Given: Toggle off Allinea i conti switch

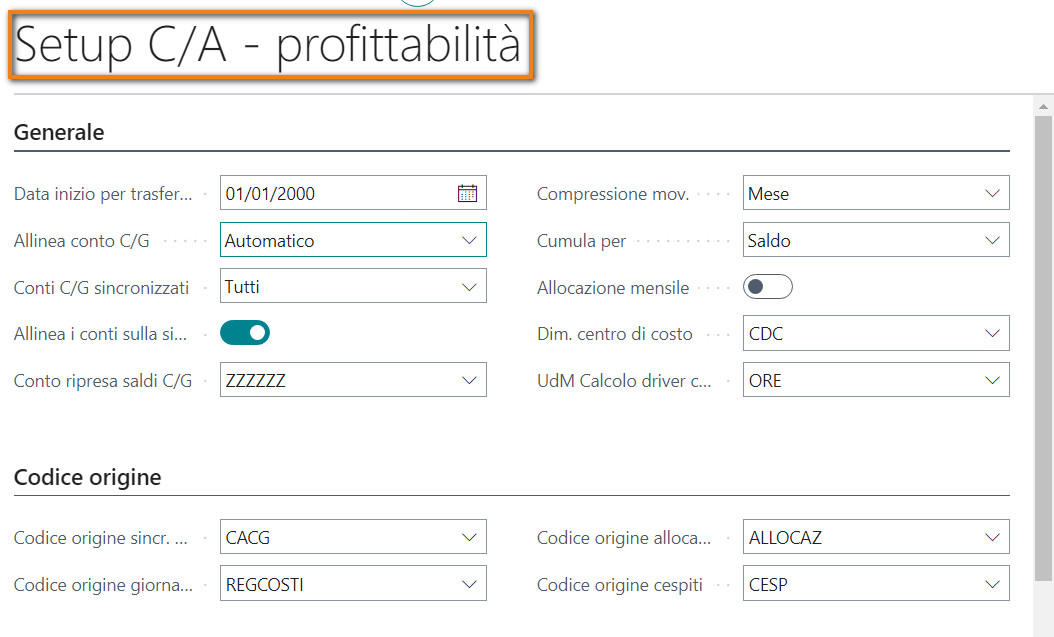Looking at the screenshot, I should [x=245, y=333].
